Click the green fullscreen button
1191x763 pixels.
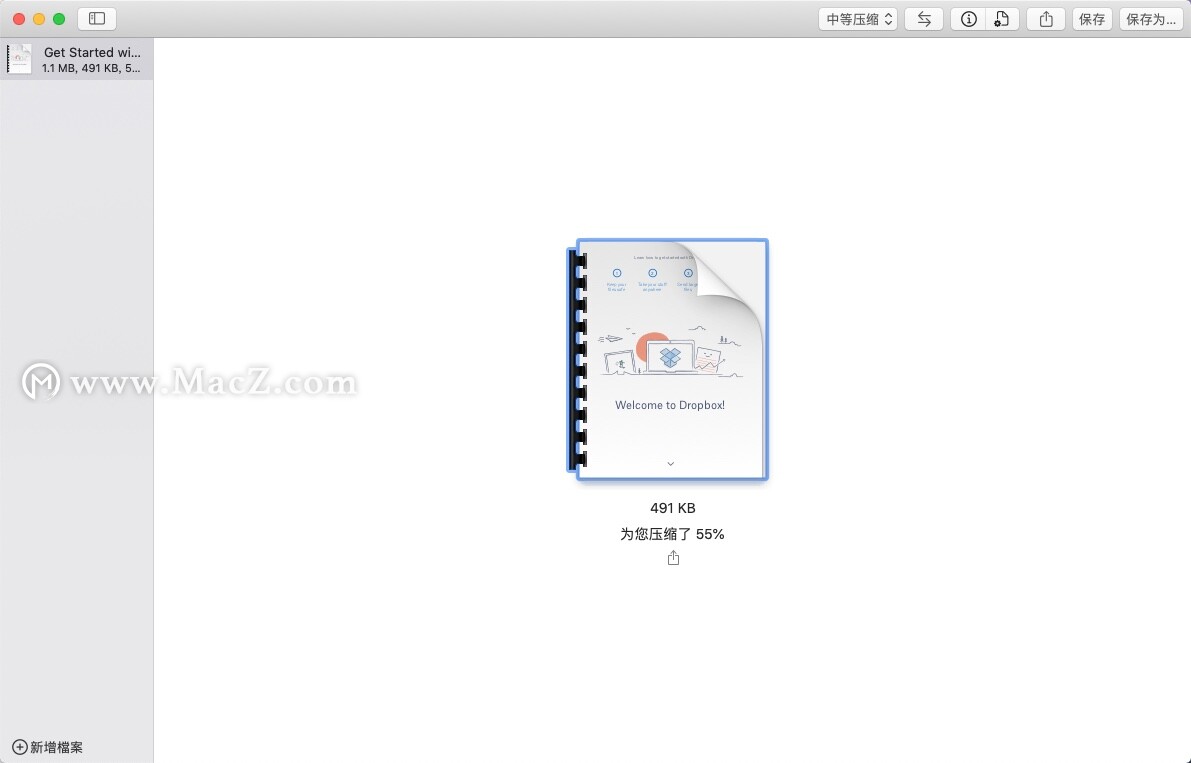tap(59, 19)
